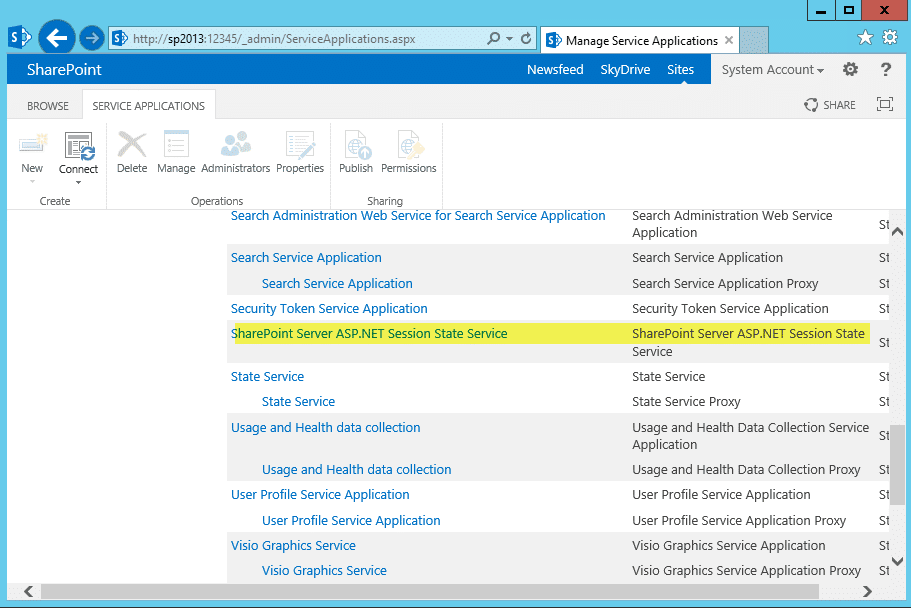The width and height of the screenshot is (911, 608).
Task: Click the Publish ribbon icon
Action: 356,152
